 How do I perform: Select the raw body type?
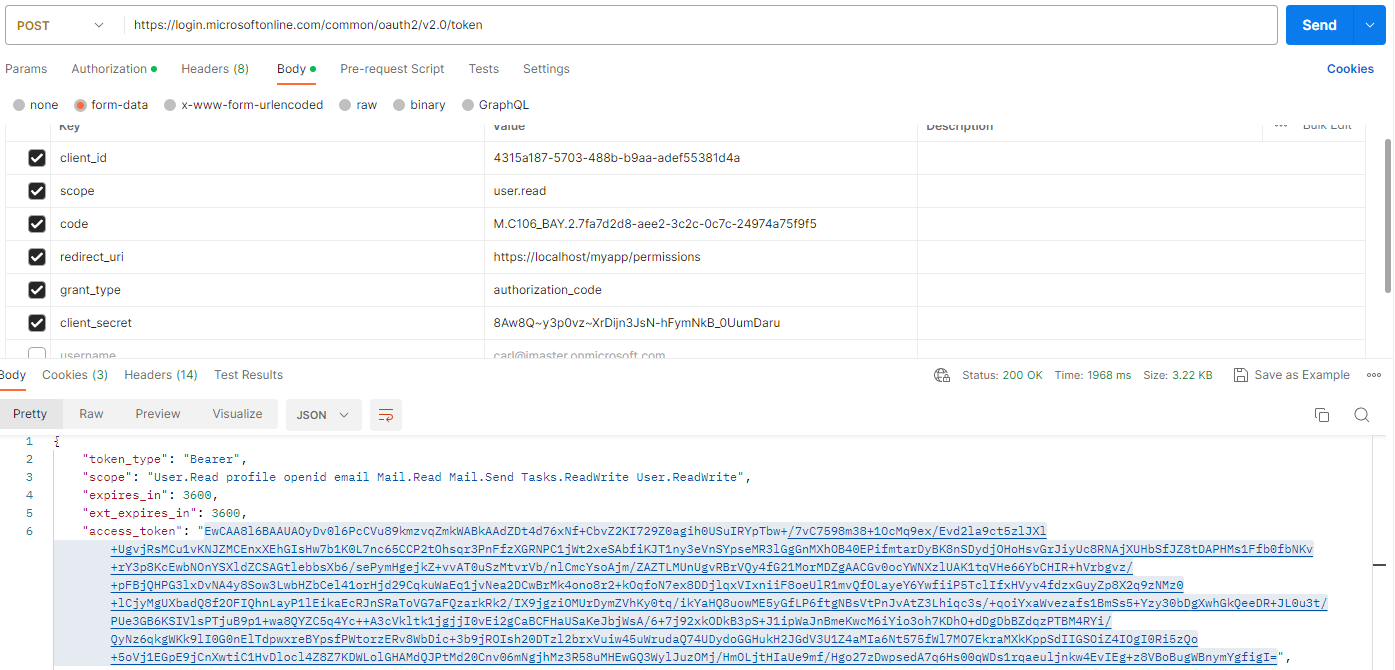(x=345, y=105)
